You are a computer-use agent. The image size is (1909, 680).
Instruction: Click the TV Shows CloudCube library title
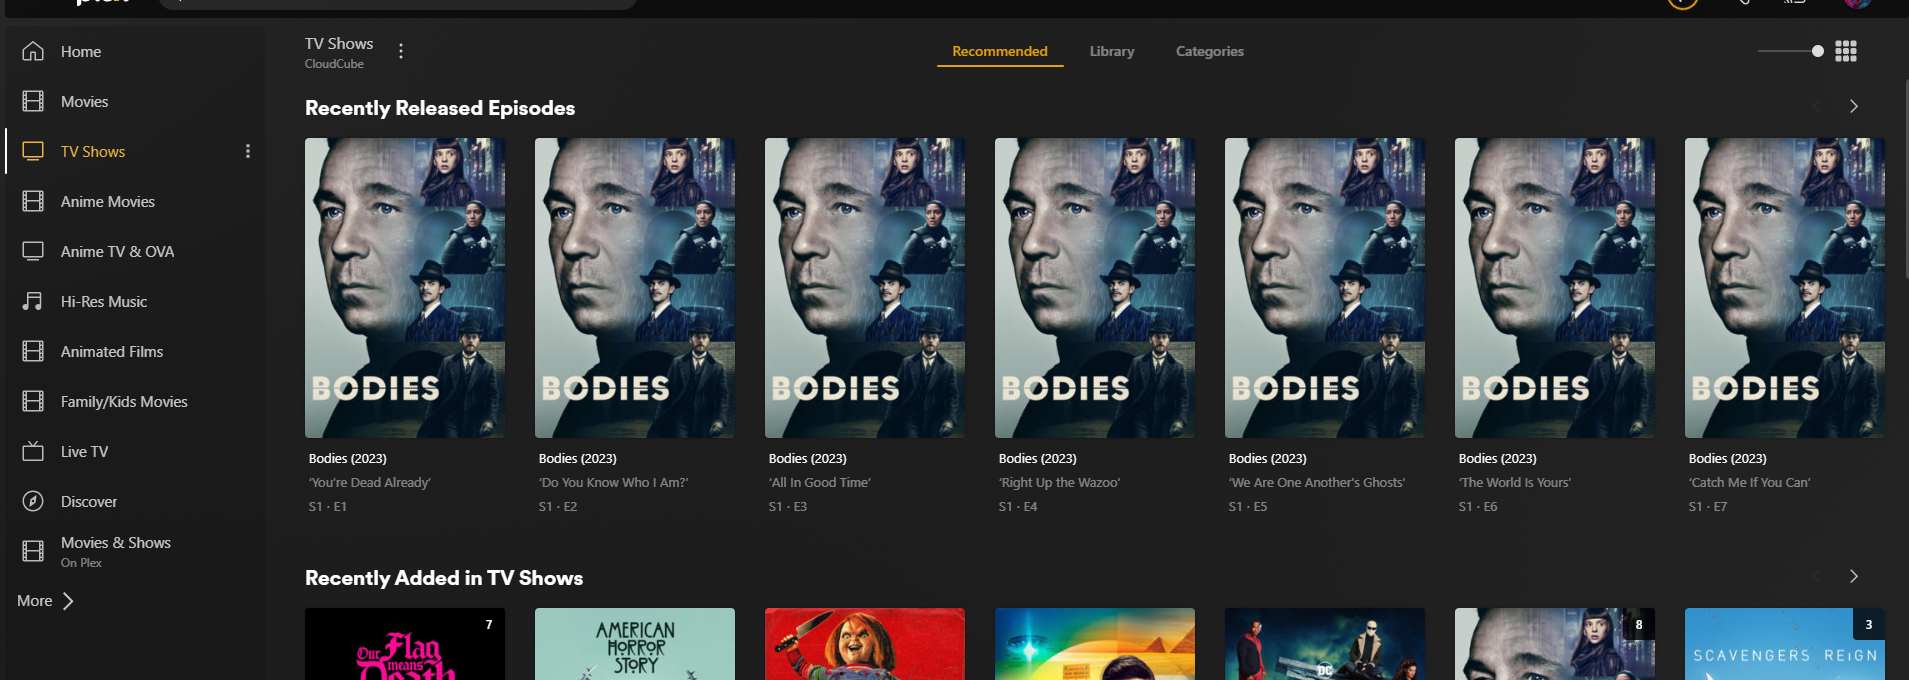click(x=339, y=52)
